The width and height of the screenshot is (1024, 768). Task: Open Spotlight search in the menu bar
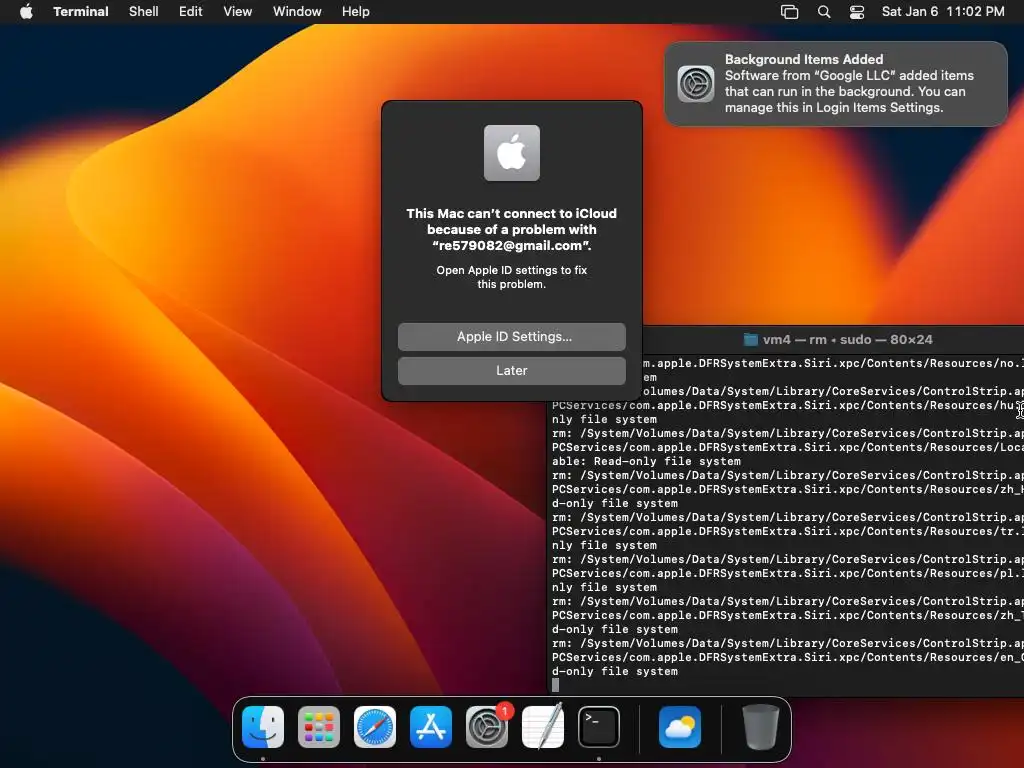tap(824, 12)
